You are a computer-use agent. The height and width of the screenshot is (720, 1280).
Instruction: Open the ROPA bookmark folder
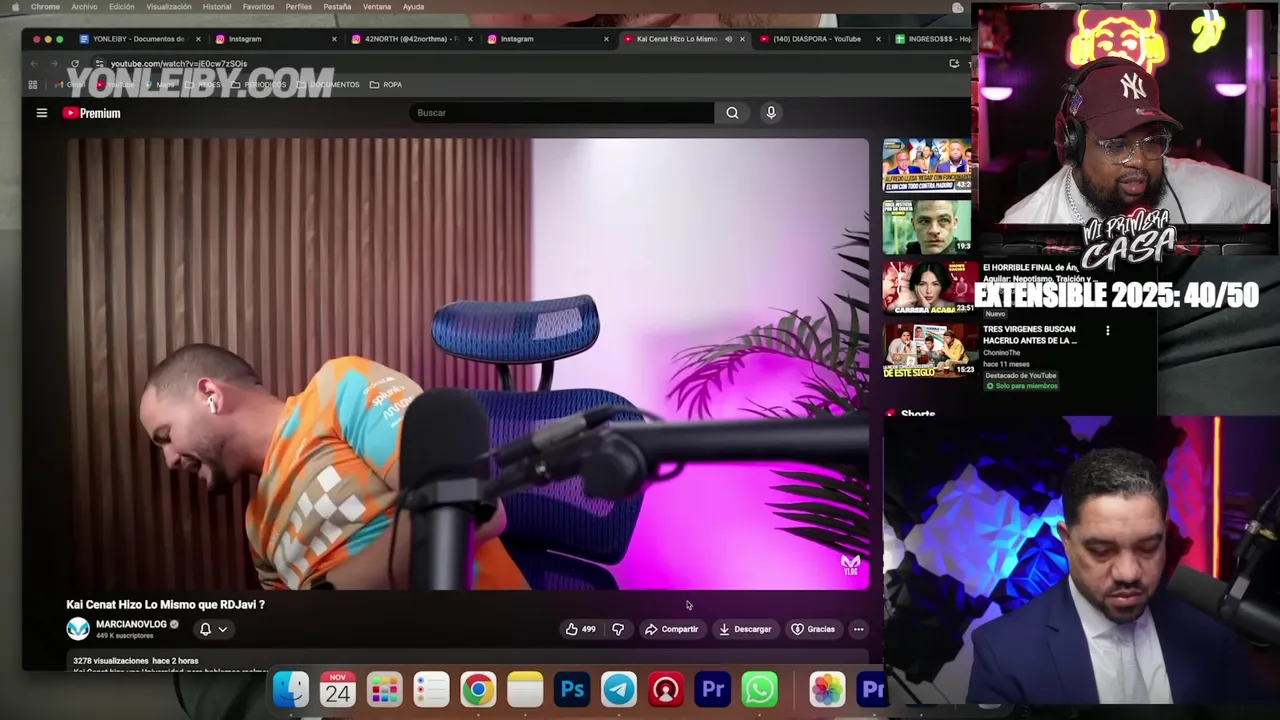pos(386,85)
